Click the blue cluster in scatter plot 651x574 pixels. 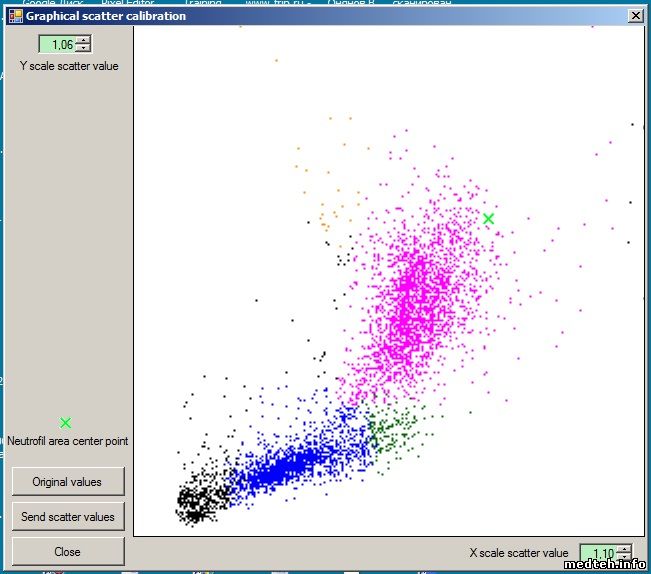coord(290,462)
